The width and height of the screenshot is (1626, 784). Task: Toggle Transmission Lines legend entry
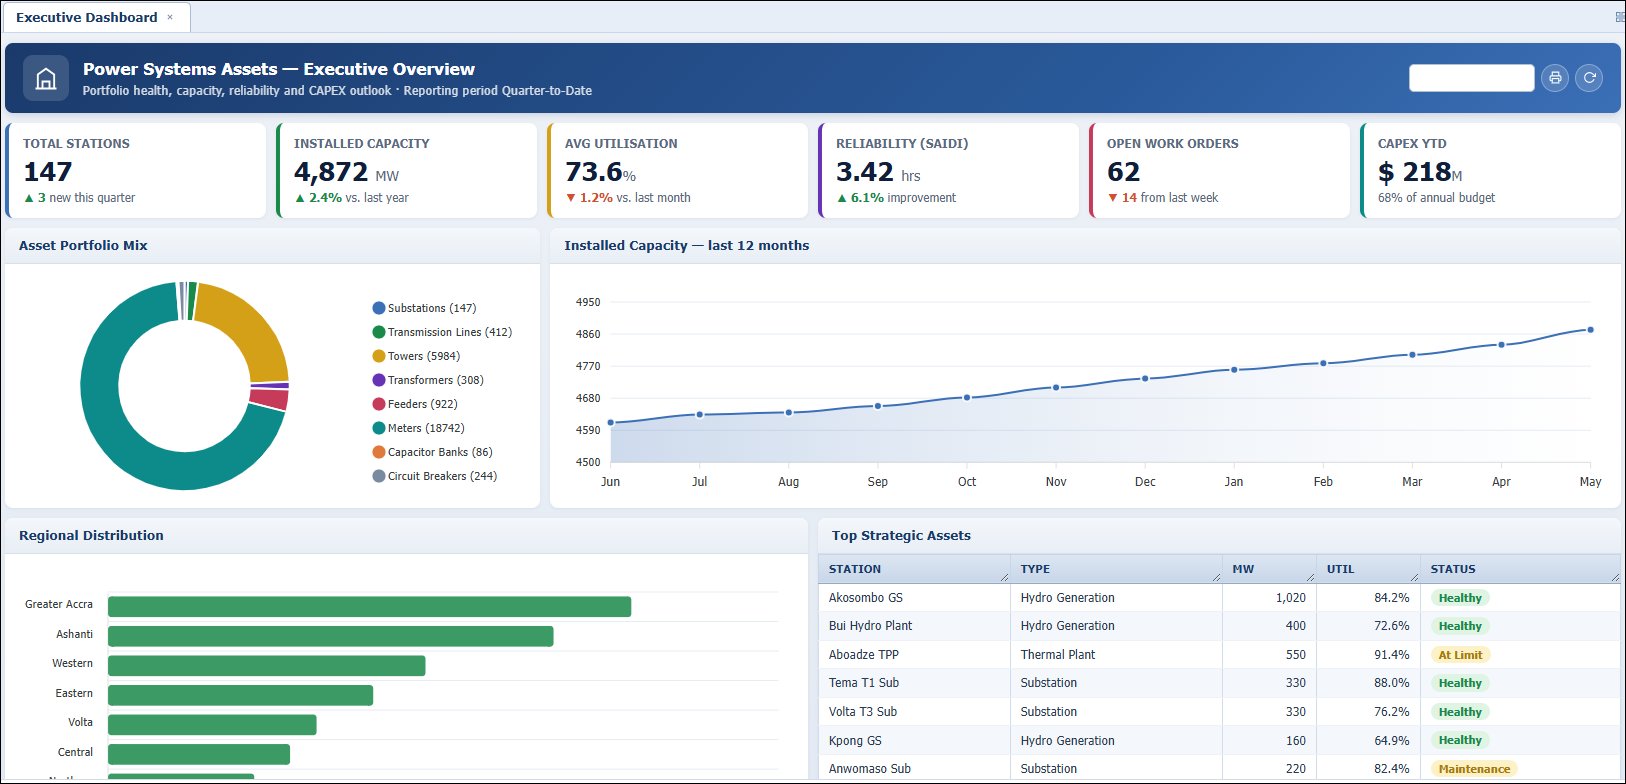pyautogui.click(x=442, y=332)
